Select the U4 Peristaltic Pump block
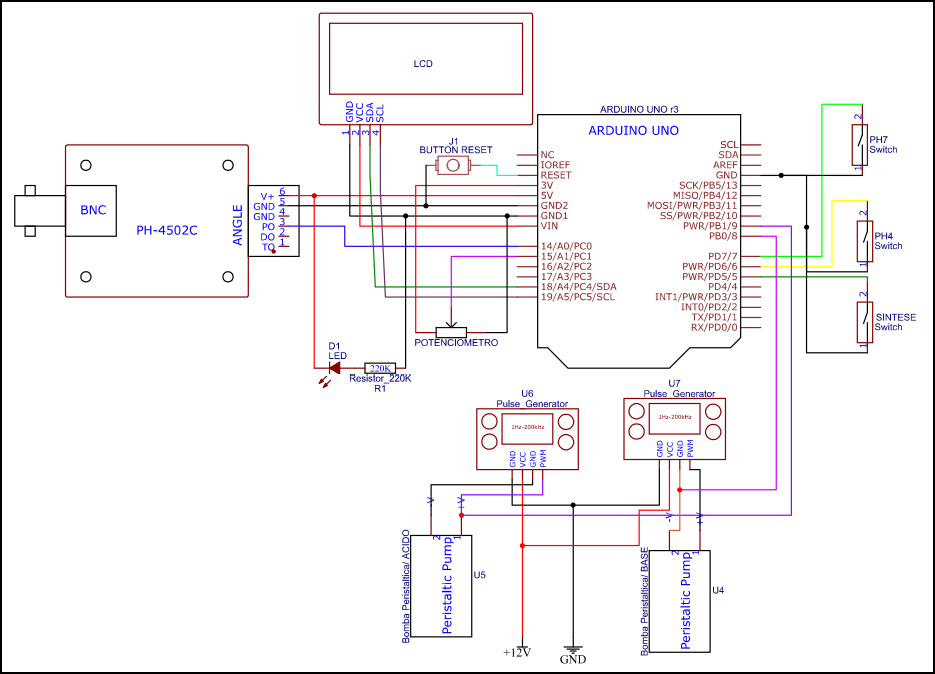Image resolution: width=935 pixels, height=674 pixels. 680,601
